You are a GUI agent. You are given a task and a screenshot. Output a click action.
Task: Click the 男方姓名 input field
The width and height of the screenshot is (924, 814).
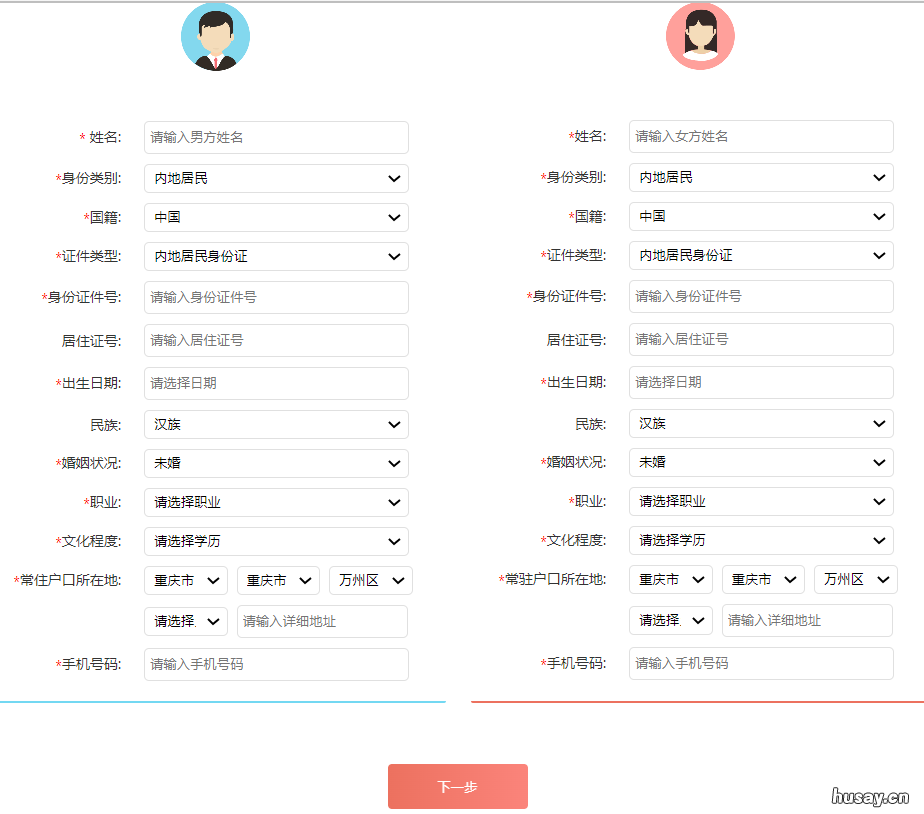point(276,137)
